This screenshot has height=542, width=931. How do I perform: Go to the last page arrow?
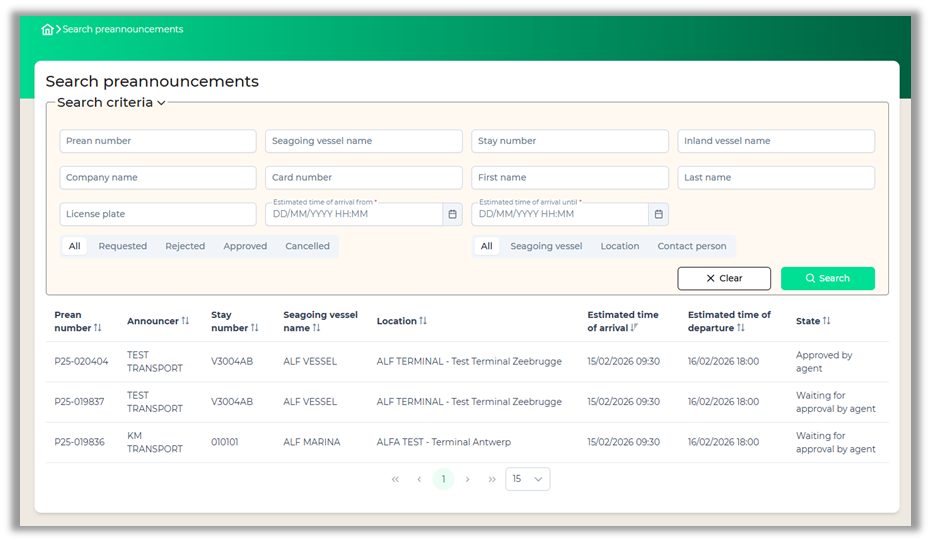click(492, 479)
